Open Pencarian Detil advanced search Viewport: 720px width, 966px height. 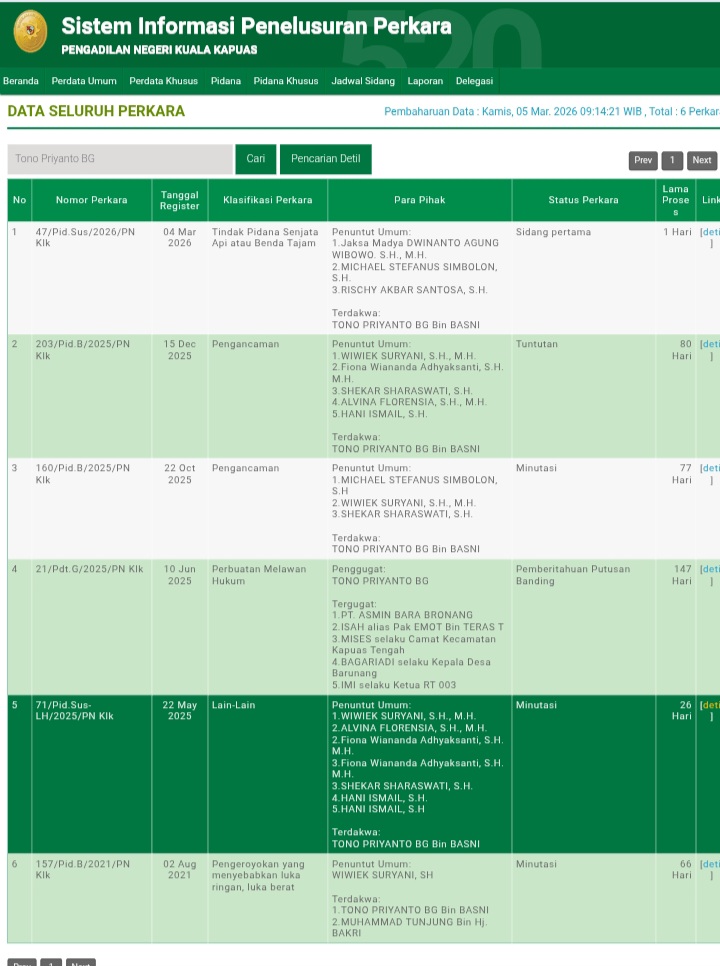pos(325,159)
